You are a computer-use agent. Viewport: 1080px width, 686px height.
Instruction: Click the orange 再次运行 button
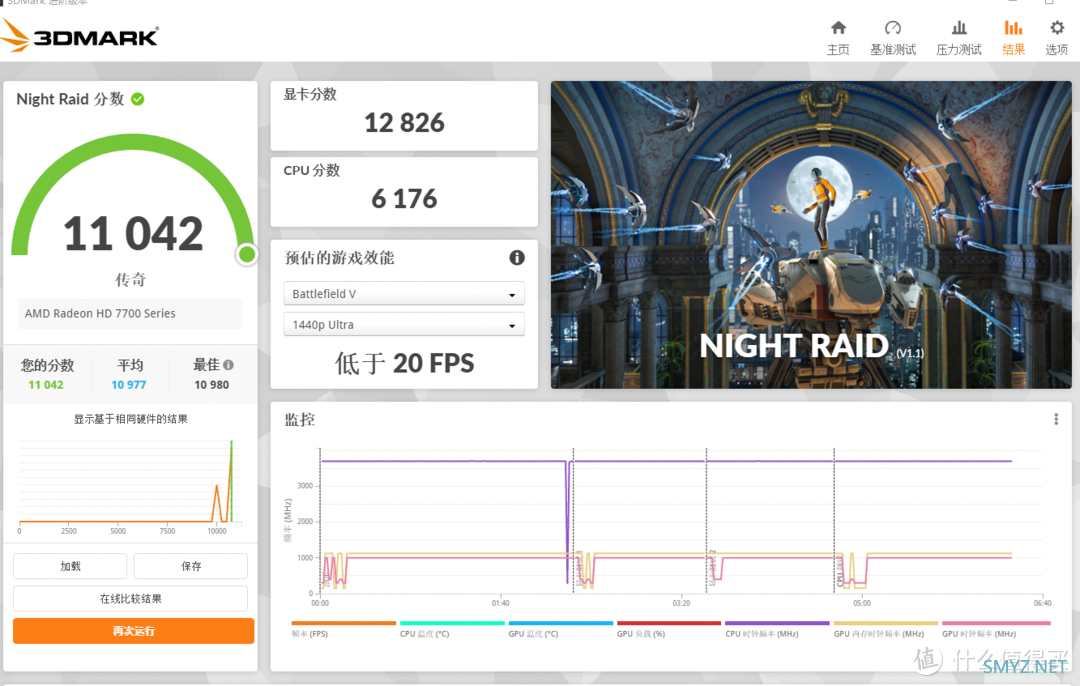tap(134, 631)
